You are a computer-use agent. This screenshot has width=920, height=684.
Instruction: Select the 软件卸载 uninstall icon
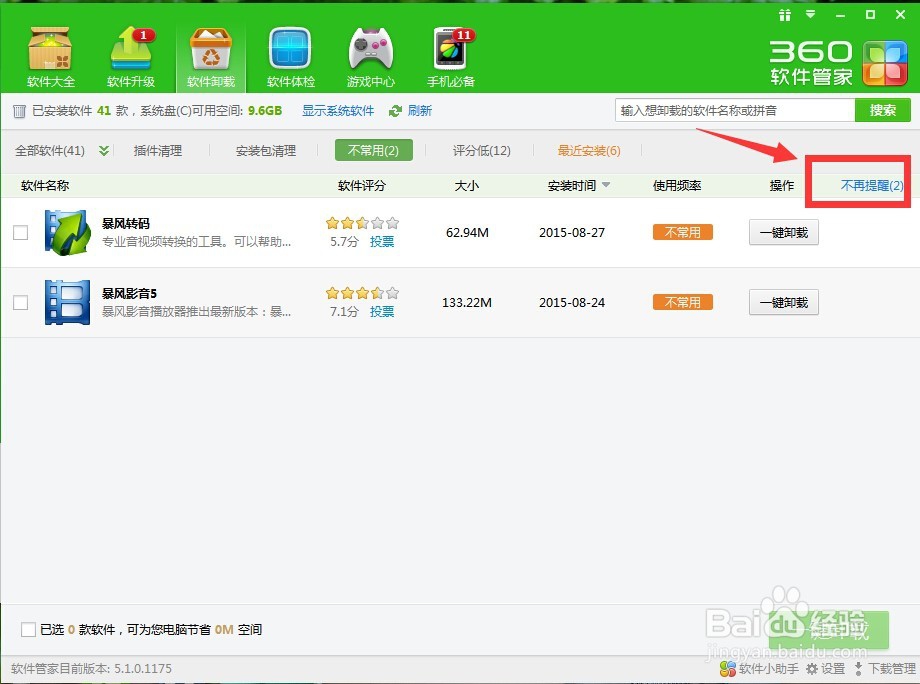211,57
